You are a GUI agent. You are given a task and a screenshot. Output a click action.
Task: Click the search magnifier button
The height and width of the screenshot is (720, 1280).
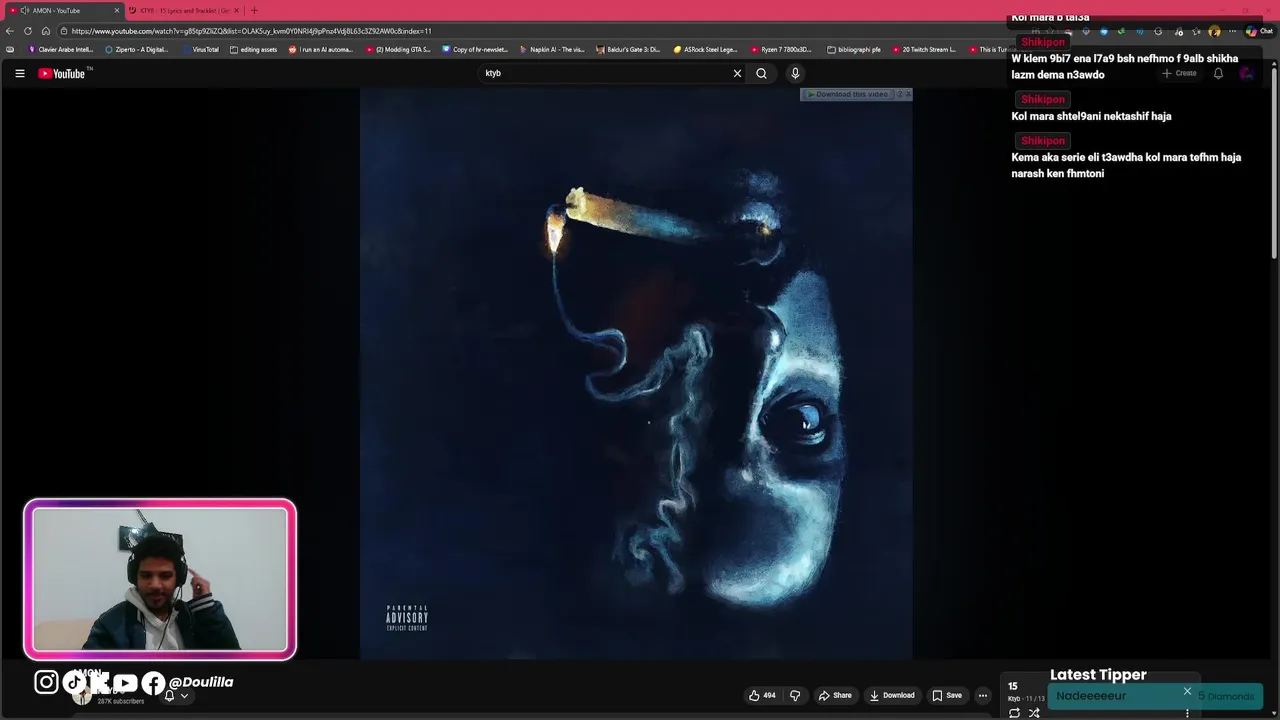coord(761,73)
